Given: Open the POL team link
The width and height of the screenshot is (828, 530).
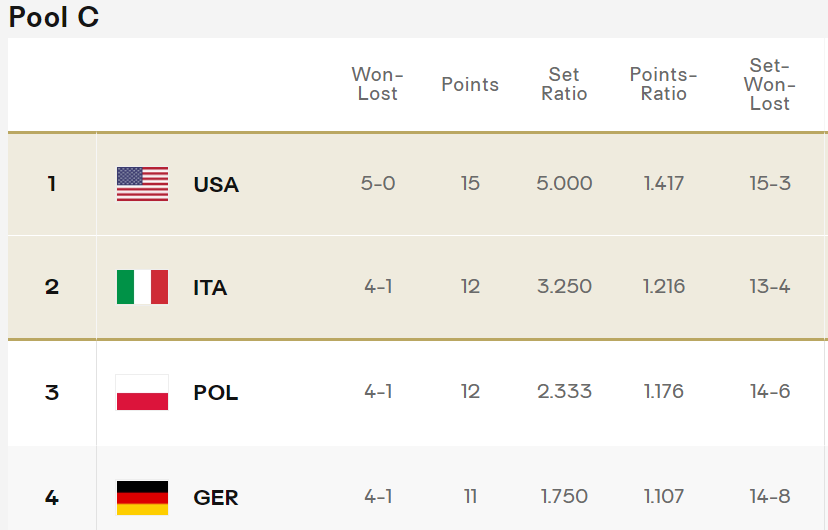Looking at the screenshot, I should (216, 393).
